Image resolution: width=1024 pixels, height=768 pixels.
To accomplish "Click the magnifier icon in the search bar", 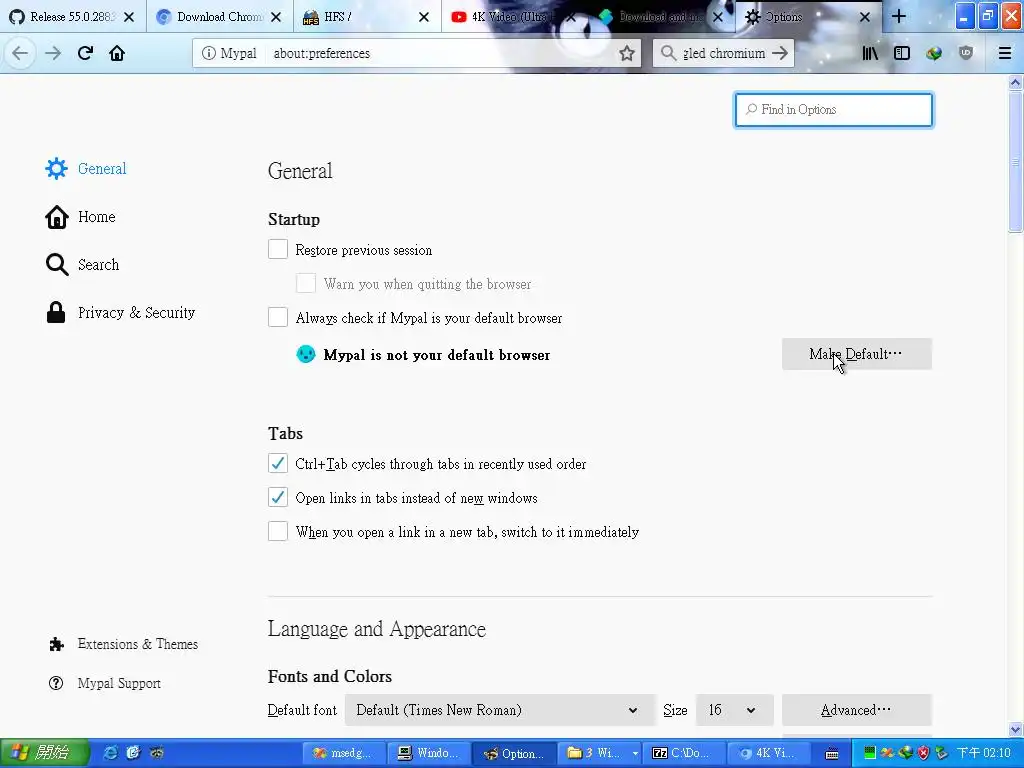I will 668,53.
